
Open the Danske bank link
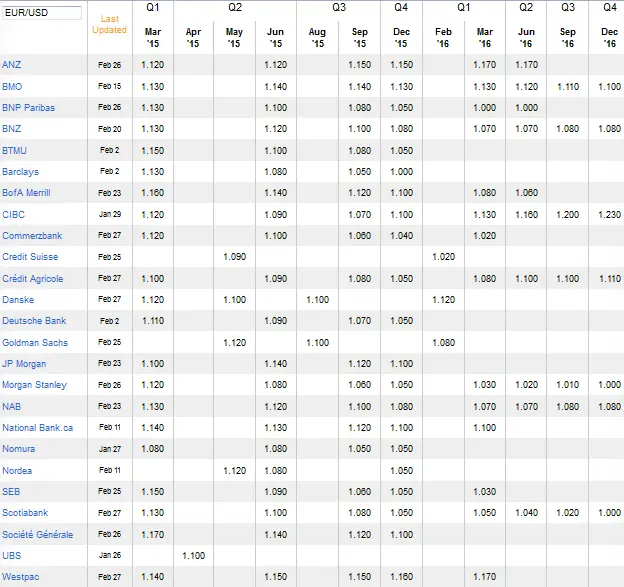(18, 300)
